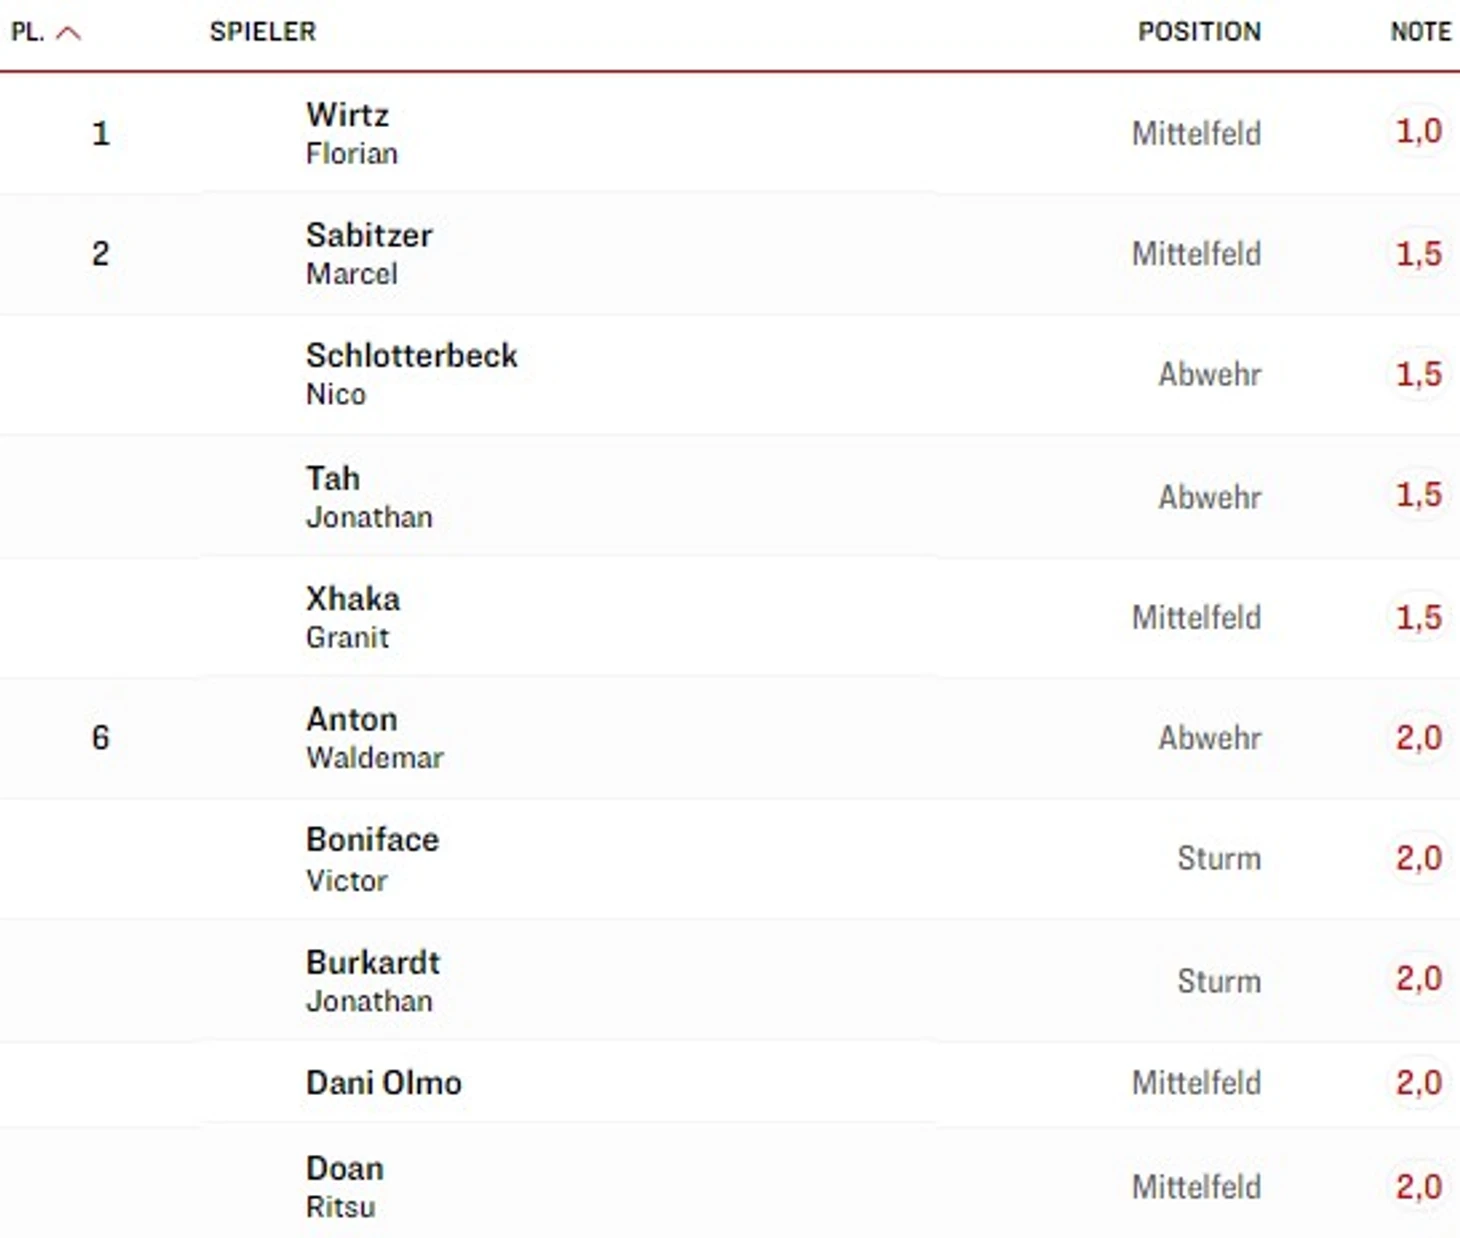Open Tah Jonathan's profile
1460x1238 pixels.
tap(369, 497)
